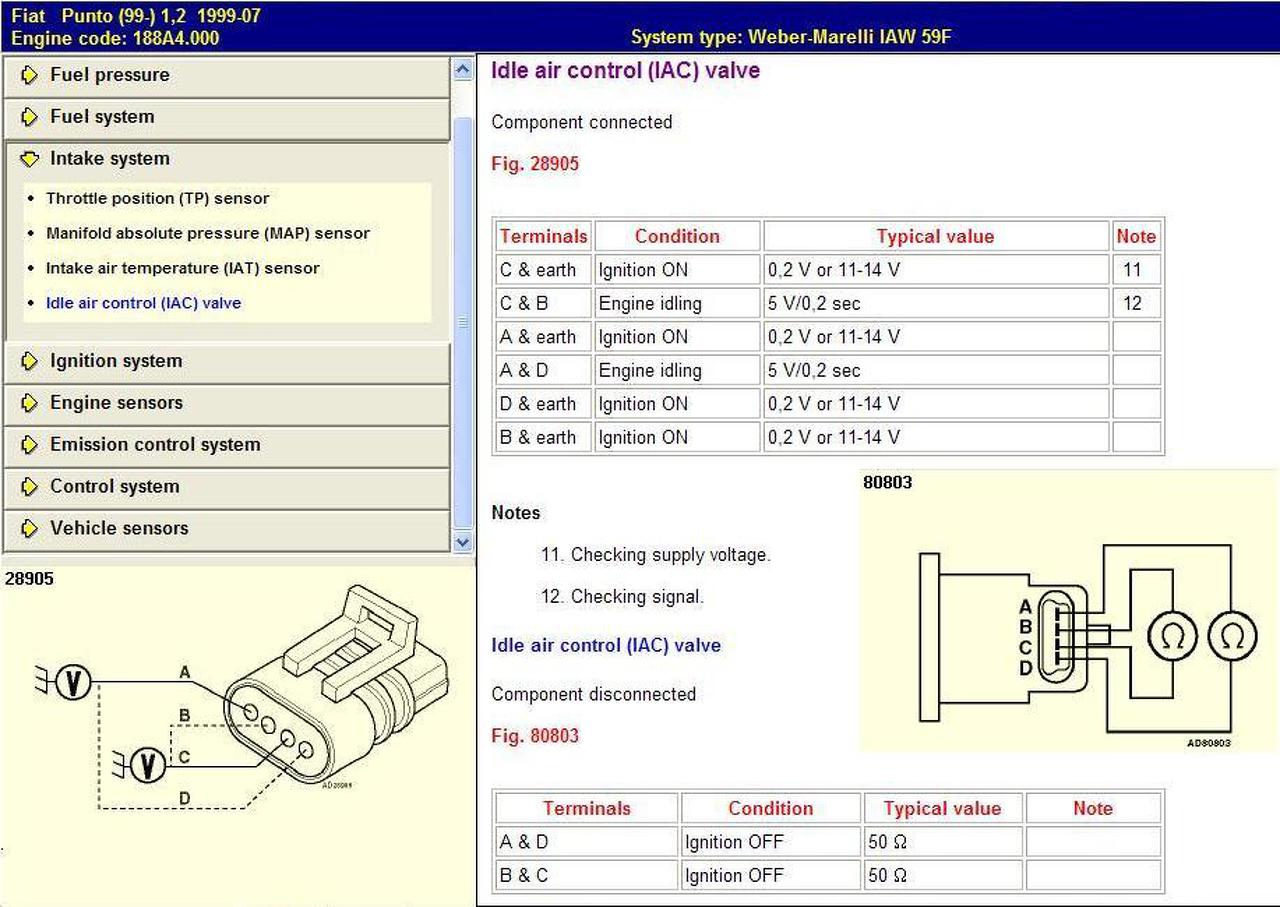Select the Intake system menu header
1280x907 pixels.
(x=227, y=159)
